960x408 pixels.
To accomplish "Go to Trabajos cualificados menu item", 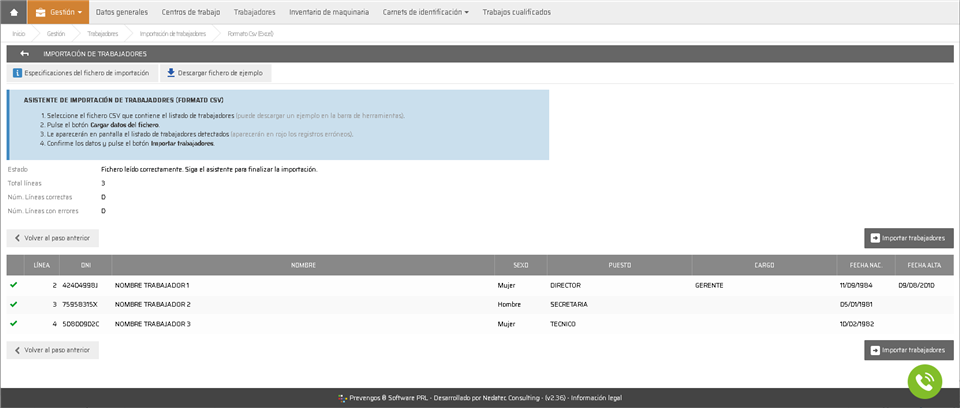I will (516, 12).
